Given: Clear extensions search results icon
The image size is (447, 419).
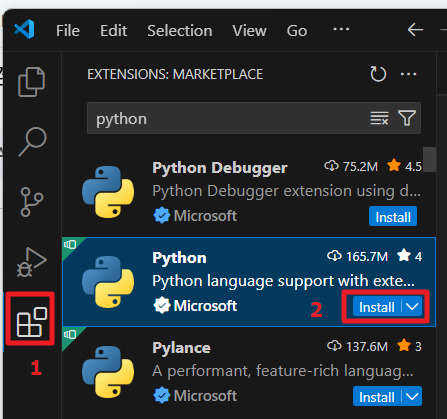Looking at the screenshot, I should coord(379,118).
